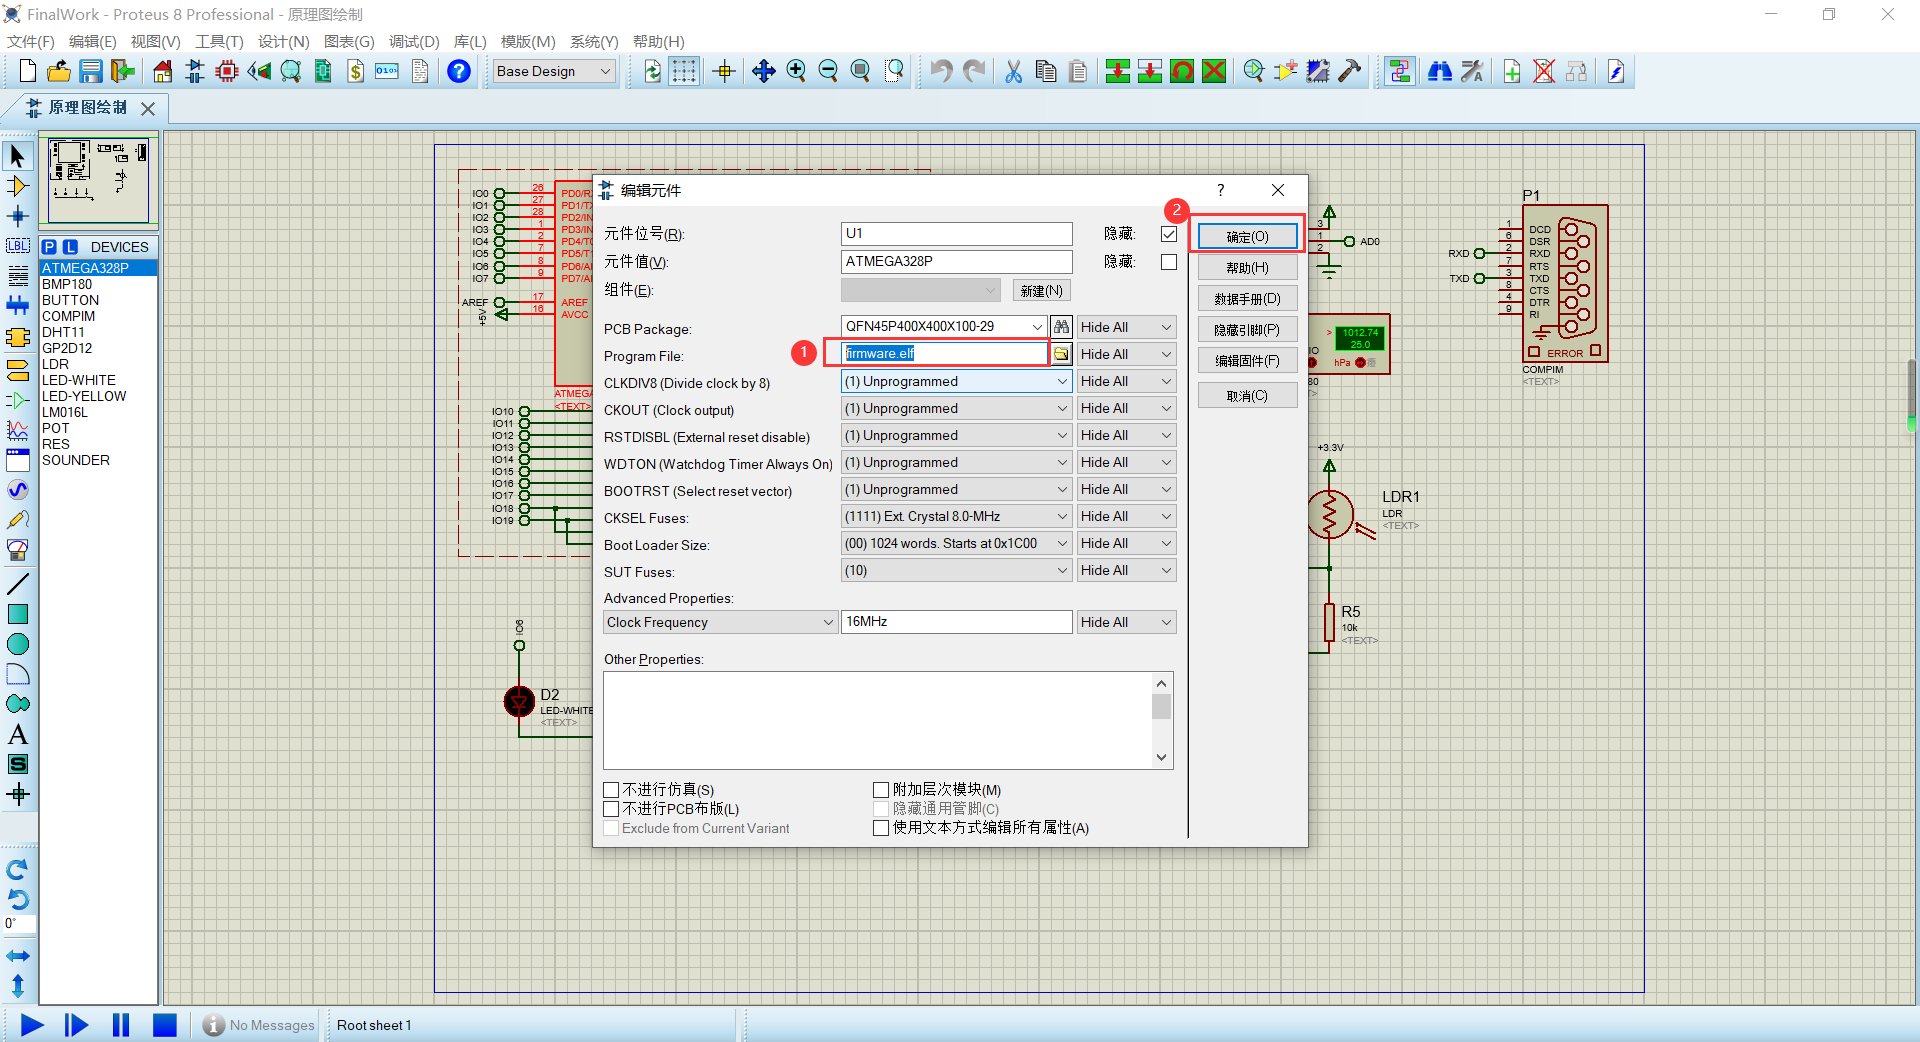Select the 2D Line drawing tool
The height and width of the screenshot is (1042, 1920).
coord(18,584)
